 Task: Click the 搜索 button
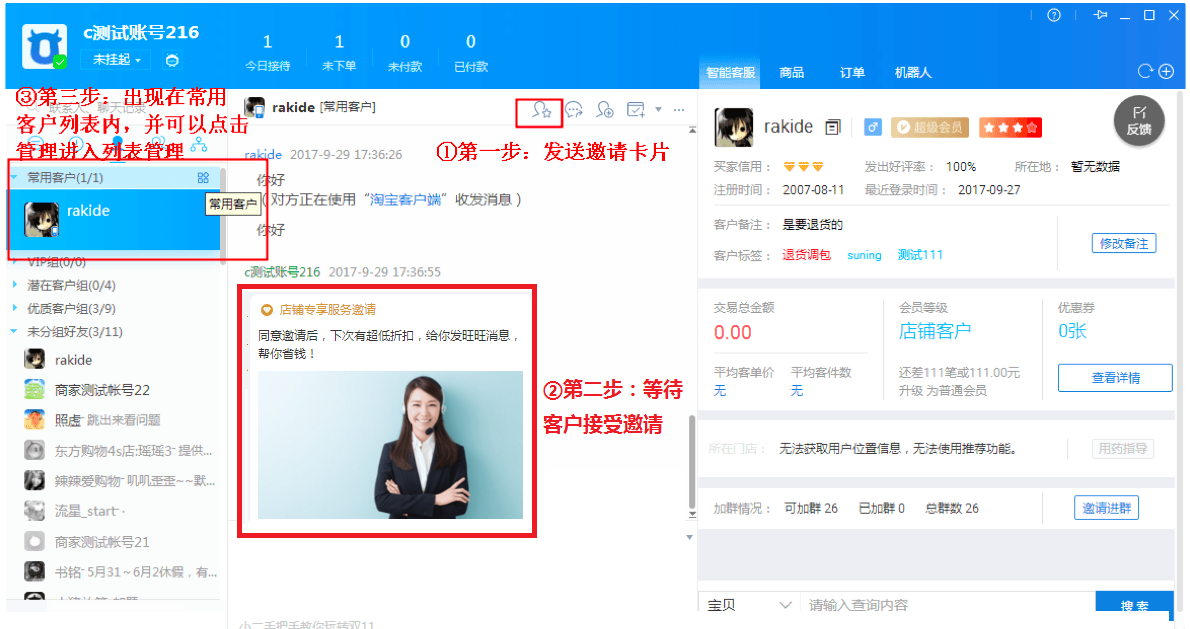click(1134, 605)
